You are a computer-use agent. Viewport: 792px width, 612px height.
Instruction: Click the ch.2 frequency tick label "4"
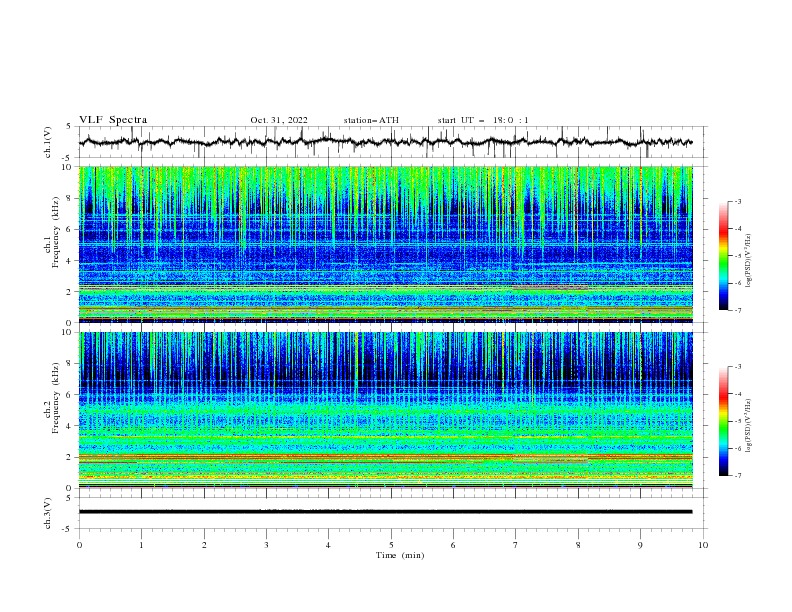(x=70, y=426)
